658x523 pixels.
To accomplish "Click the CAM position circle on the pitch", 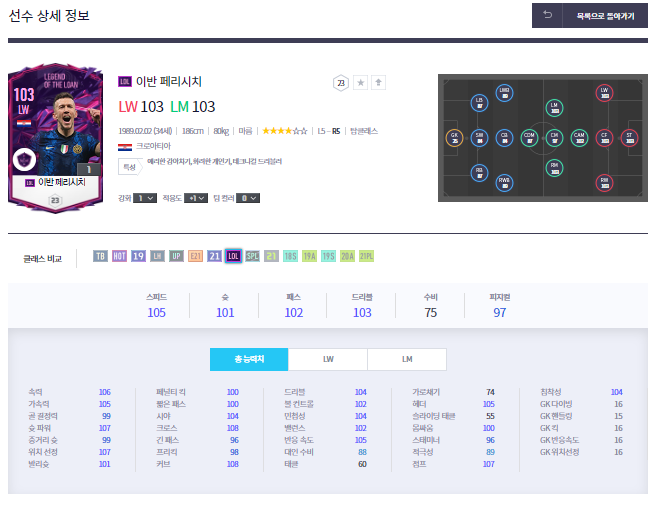I will 579,138.
